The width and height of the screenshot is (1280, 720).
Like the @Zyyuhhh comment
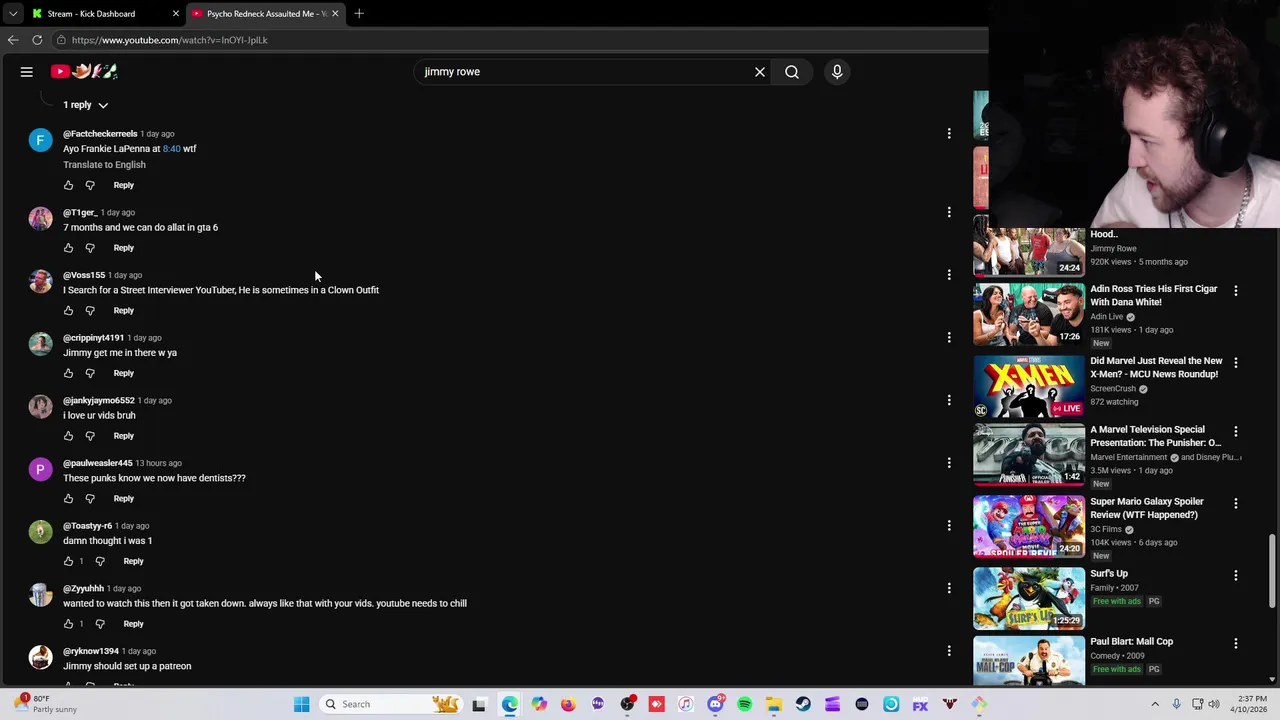tap(68, 624)
